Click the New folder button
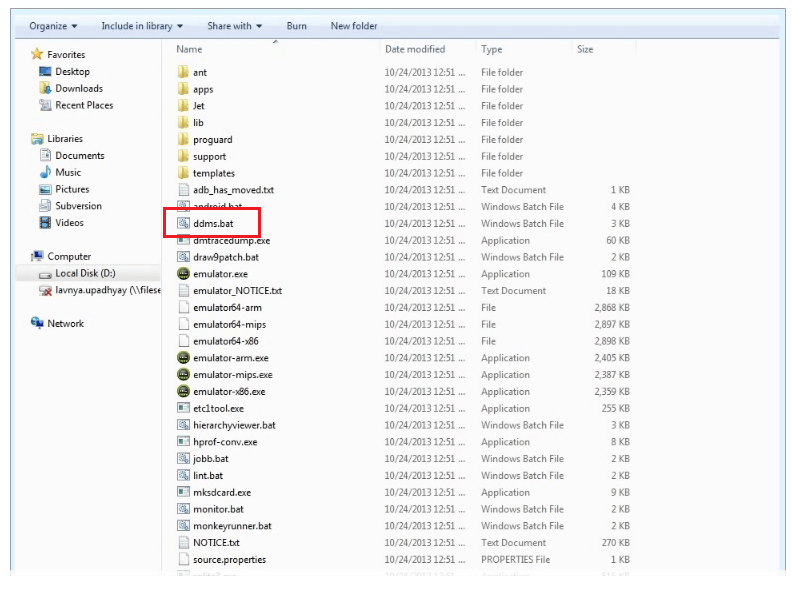 point(354,26)
